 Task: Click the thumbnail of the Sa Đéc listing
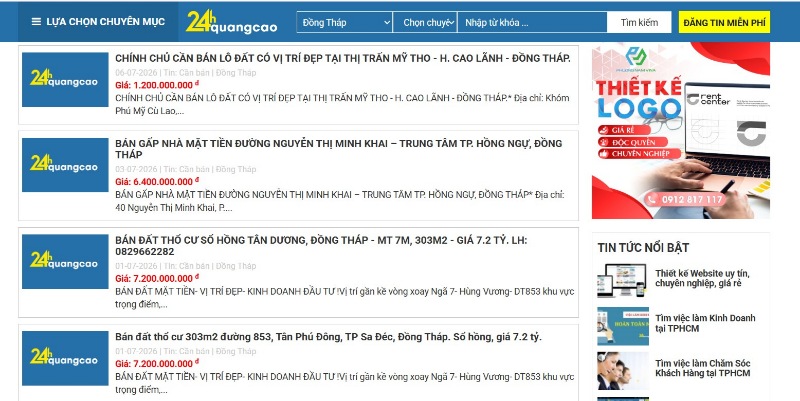point(65,358)
